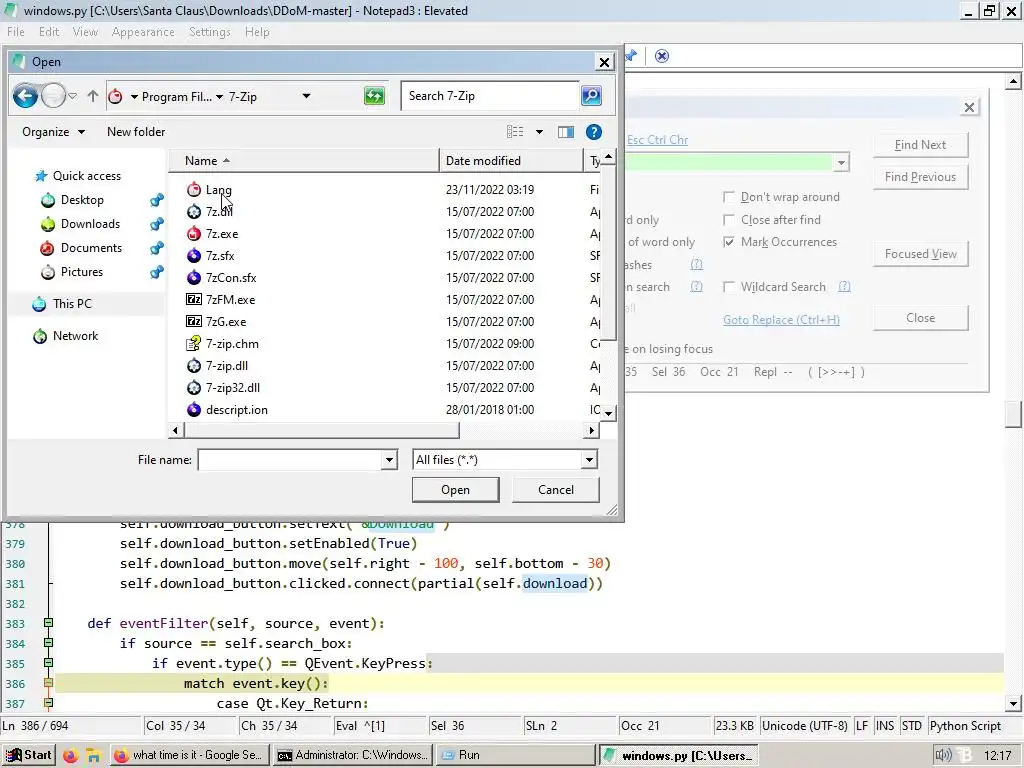
Task: Select the descript.ion file icon
Action: click(194, 409)
